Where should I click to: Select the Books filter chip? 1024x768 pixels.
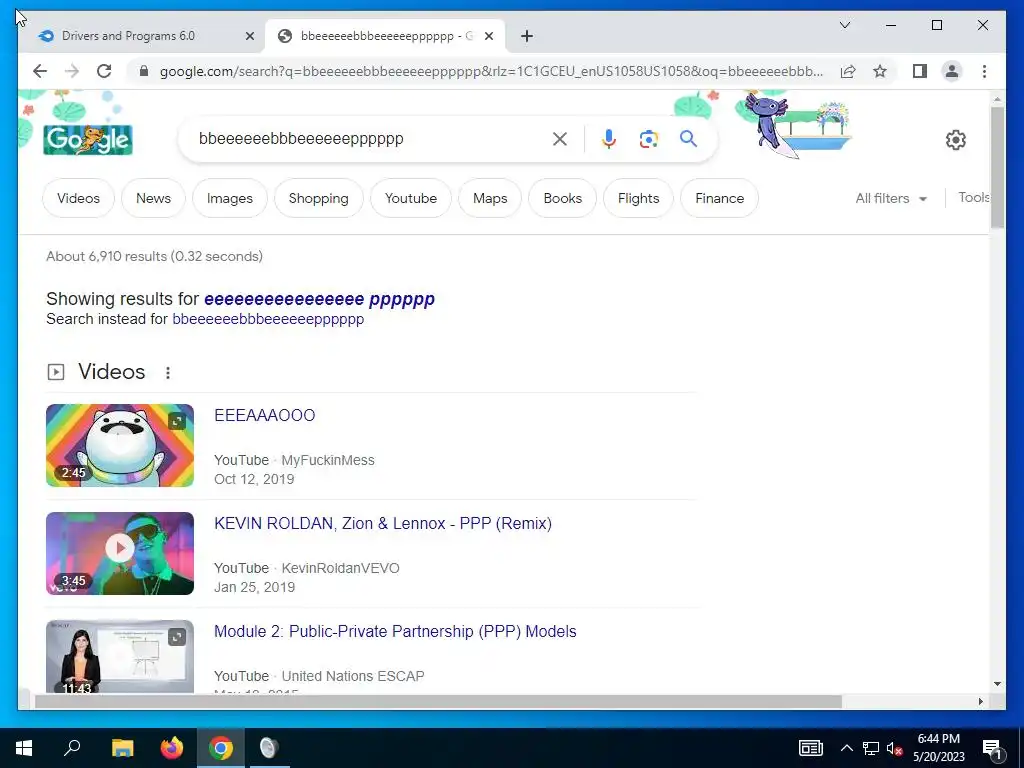(562, 198)
